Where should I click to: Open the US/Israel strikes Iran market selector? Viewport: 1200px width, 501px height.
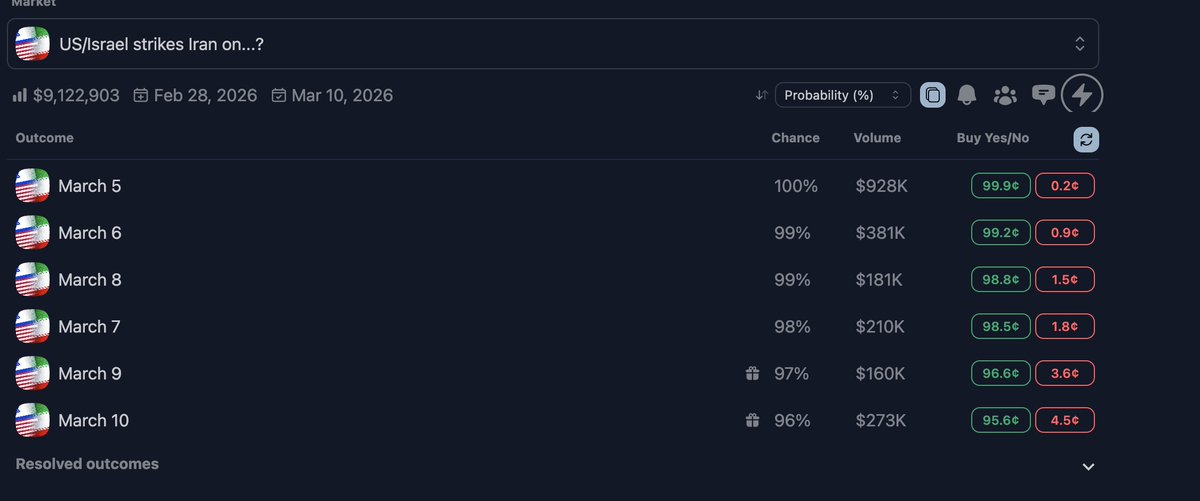(x=553, y=43)
